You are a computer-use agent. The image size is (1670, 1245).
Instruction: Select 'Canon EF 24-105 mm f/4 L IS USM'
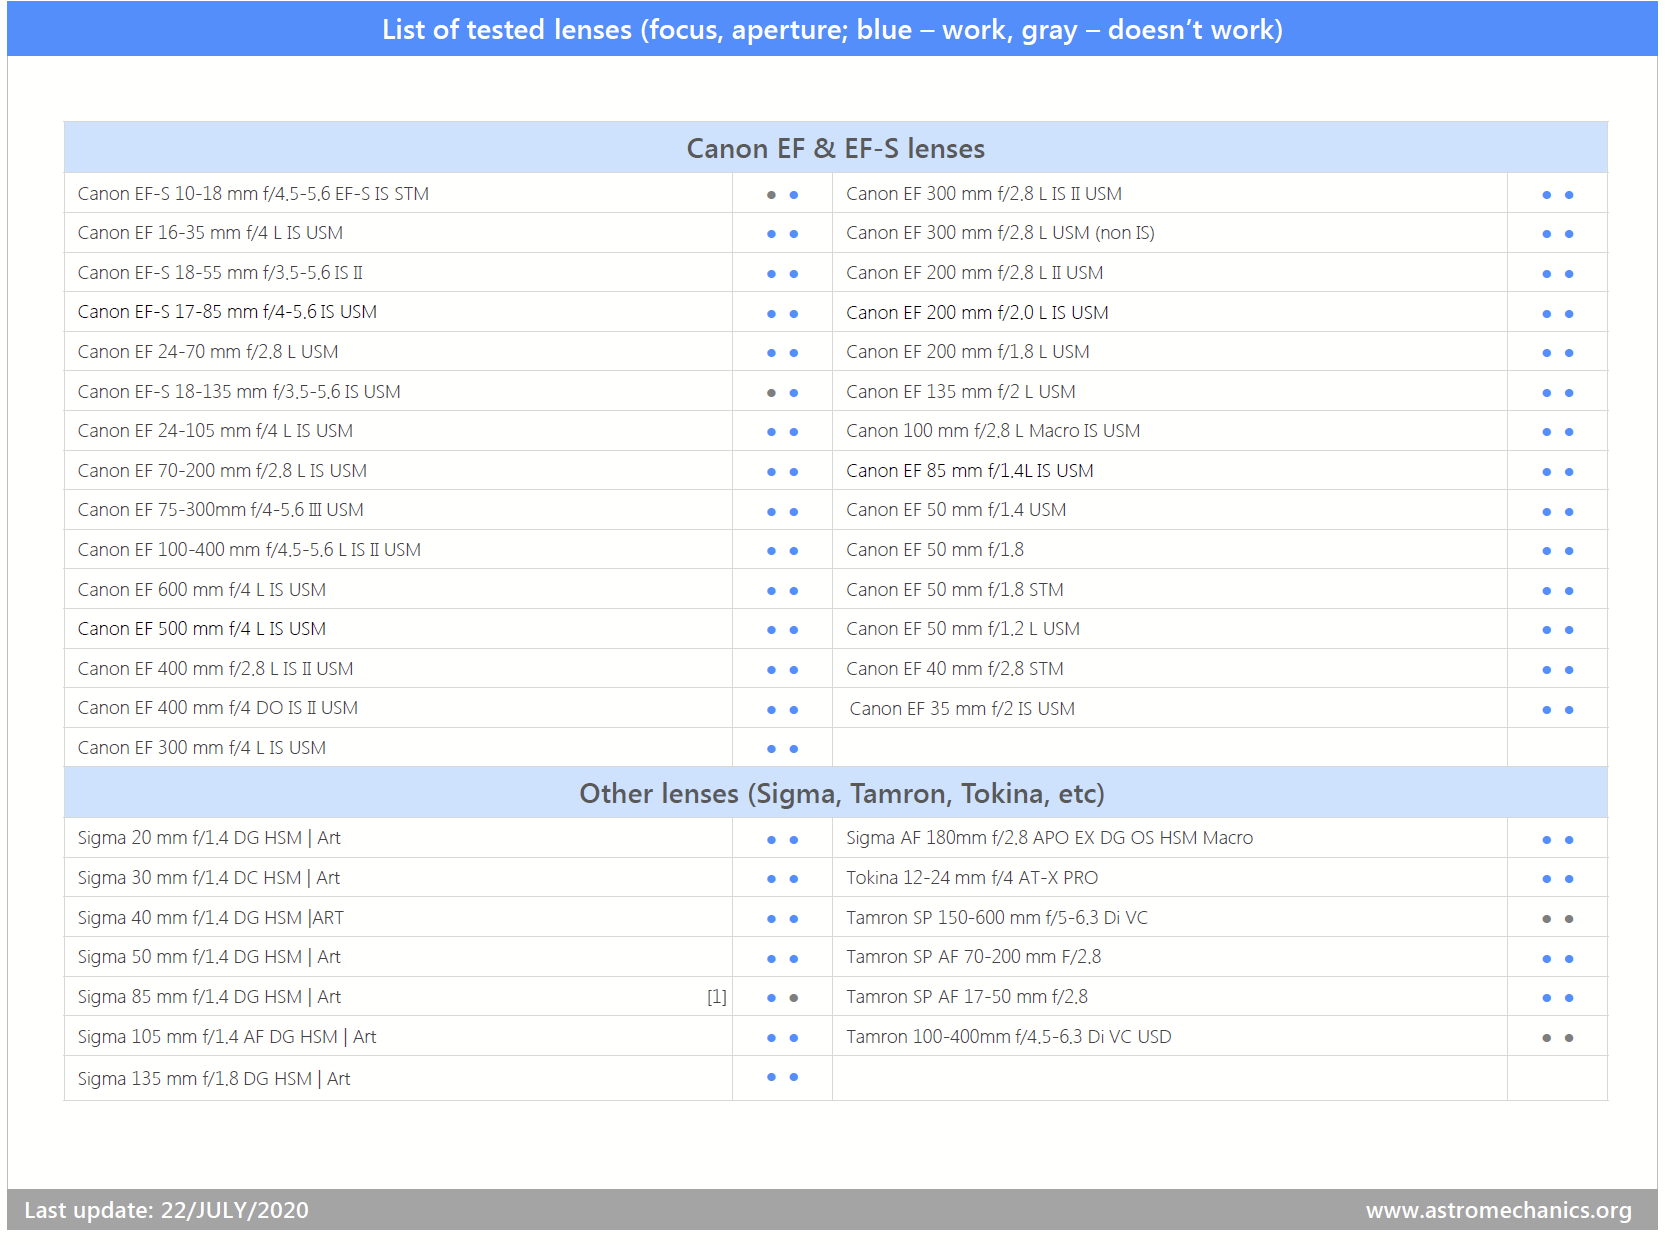pyautogui.click(x=215, y=431)
